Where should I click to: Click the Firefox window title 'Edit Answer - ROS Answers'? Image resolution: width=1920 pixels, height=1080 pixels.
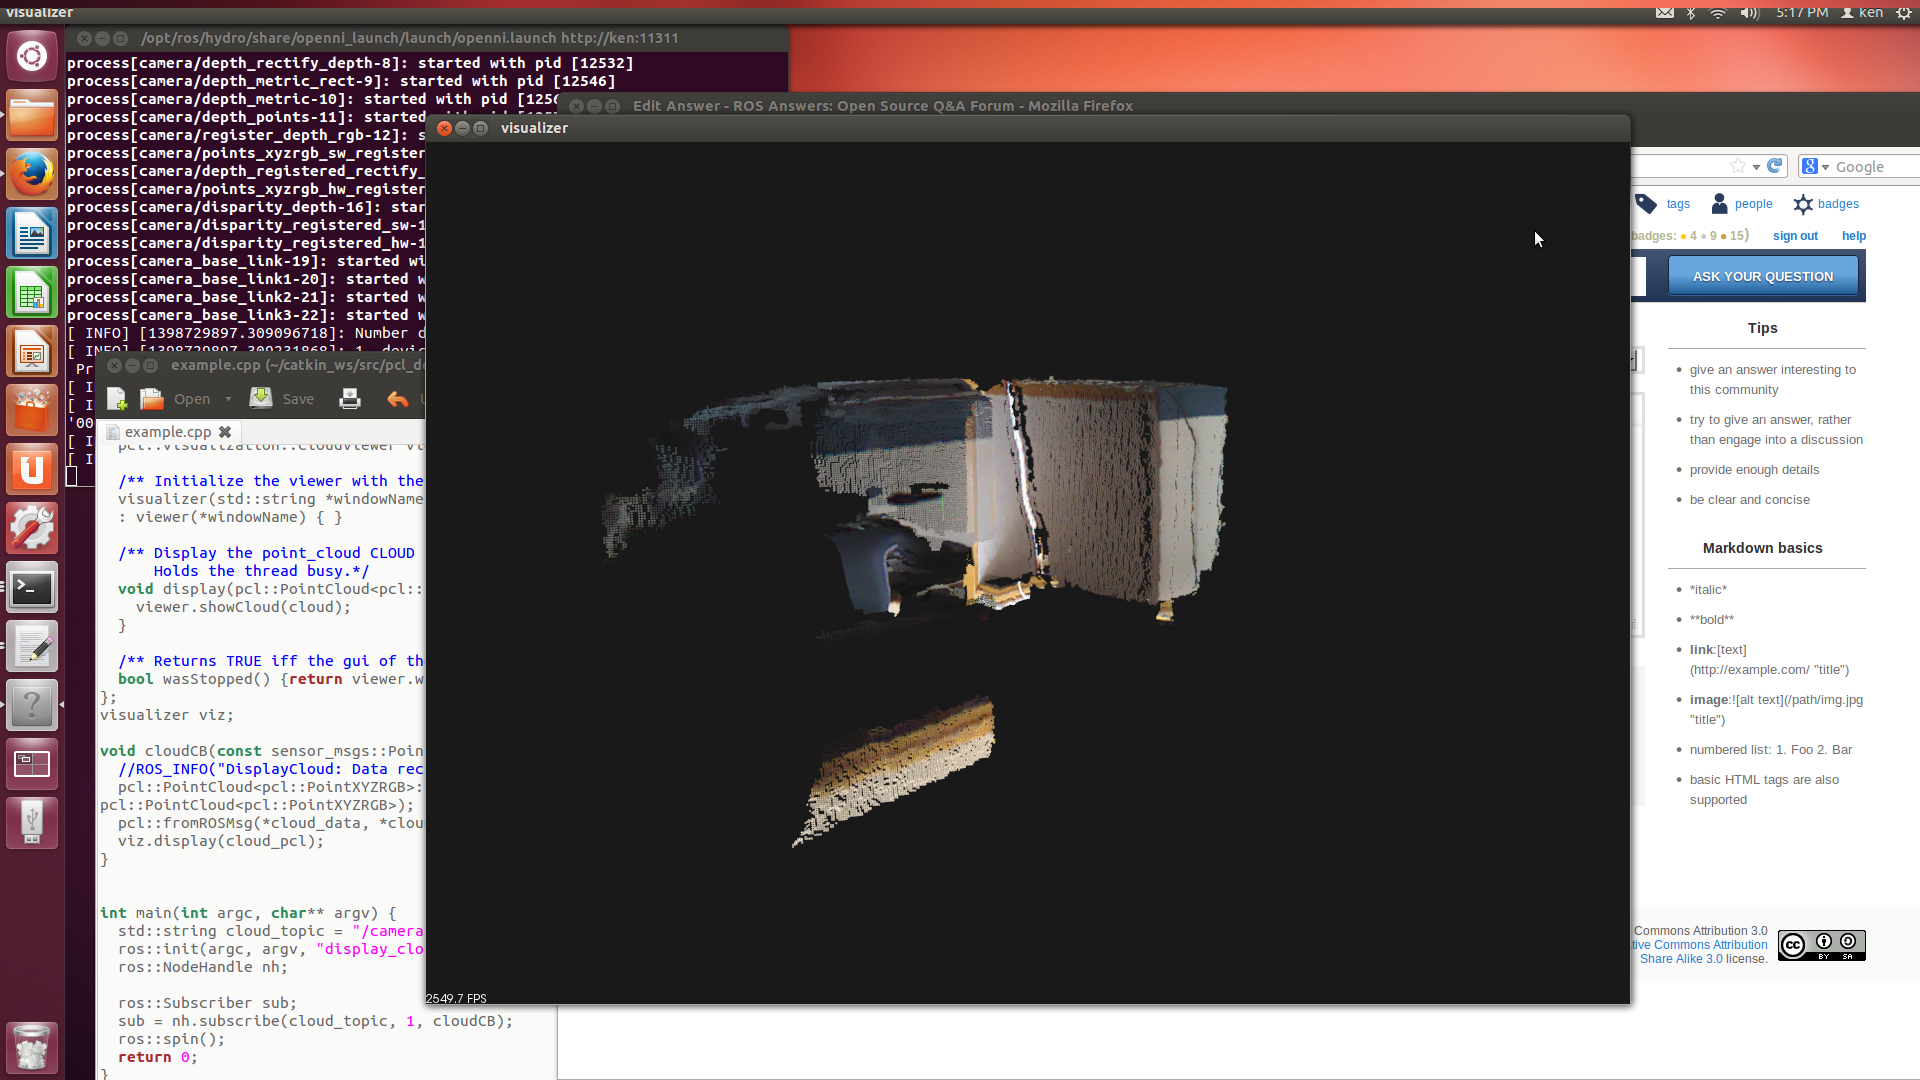click(x=883, y=106)
